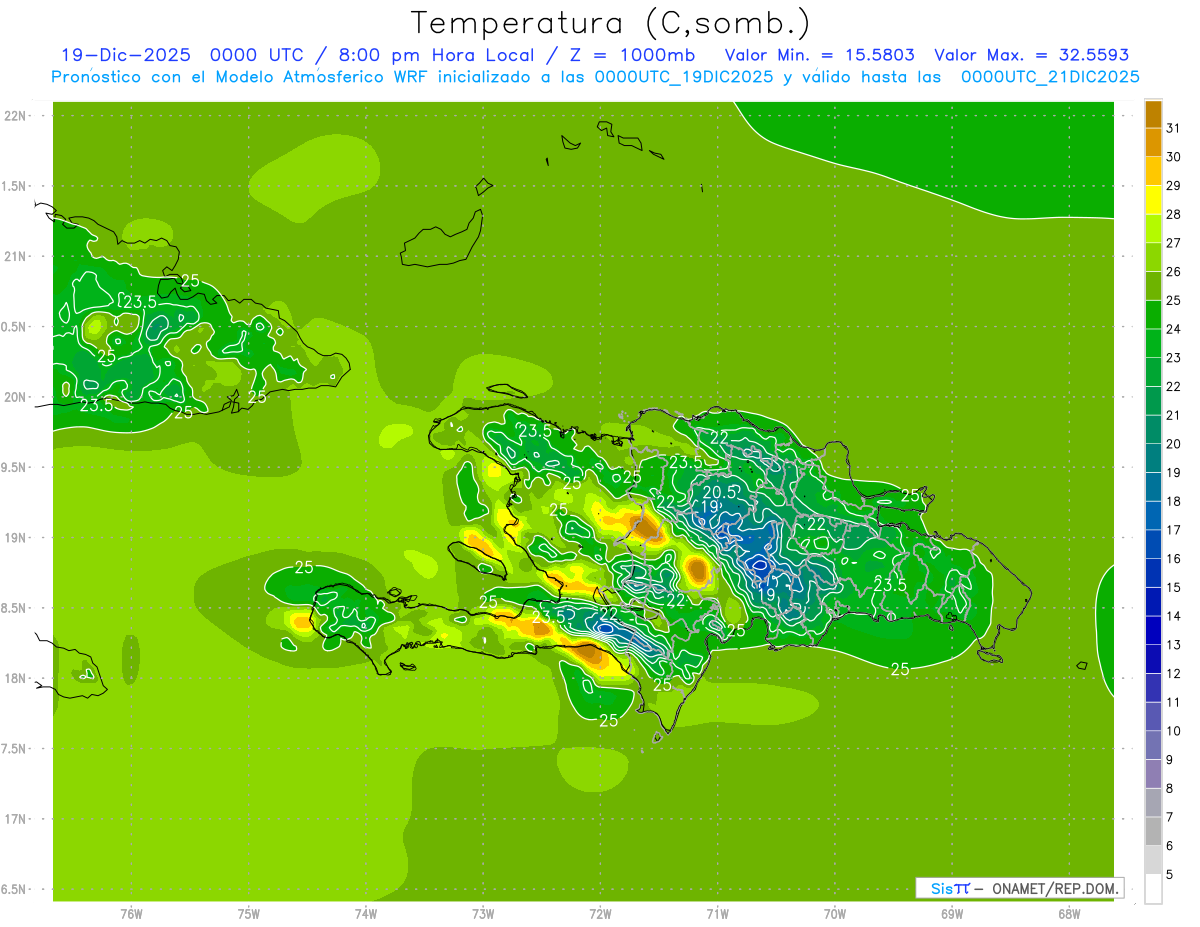Image resolution: width=1200 pixels, height=927 pixels.
Task: Click the legend swatch between 30 and 31
Action: click(1153, 142)
